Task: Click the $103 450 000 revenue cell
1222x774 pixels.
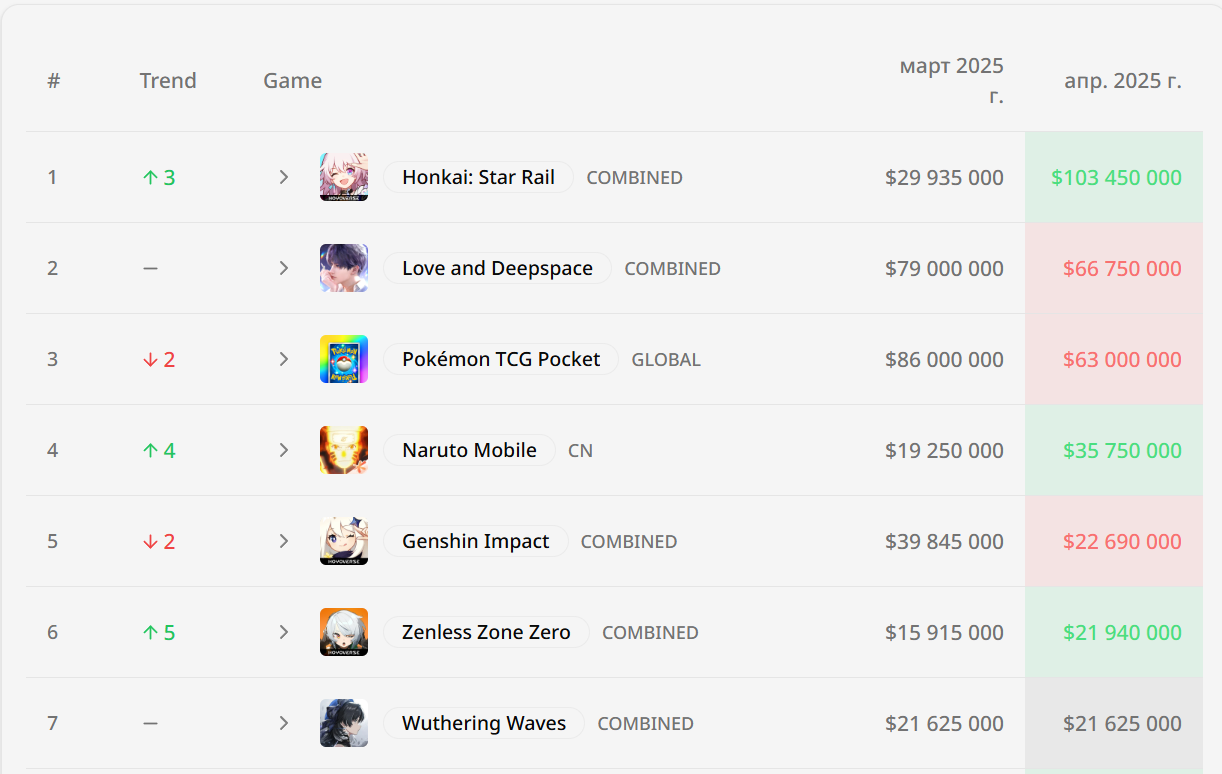Action: [1116, 177]
